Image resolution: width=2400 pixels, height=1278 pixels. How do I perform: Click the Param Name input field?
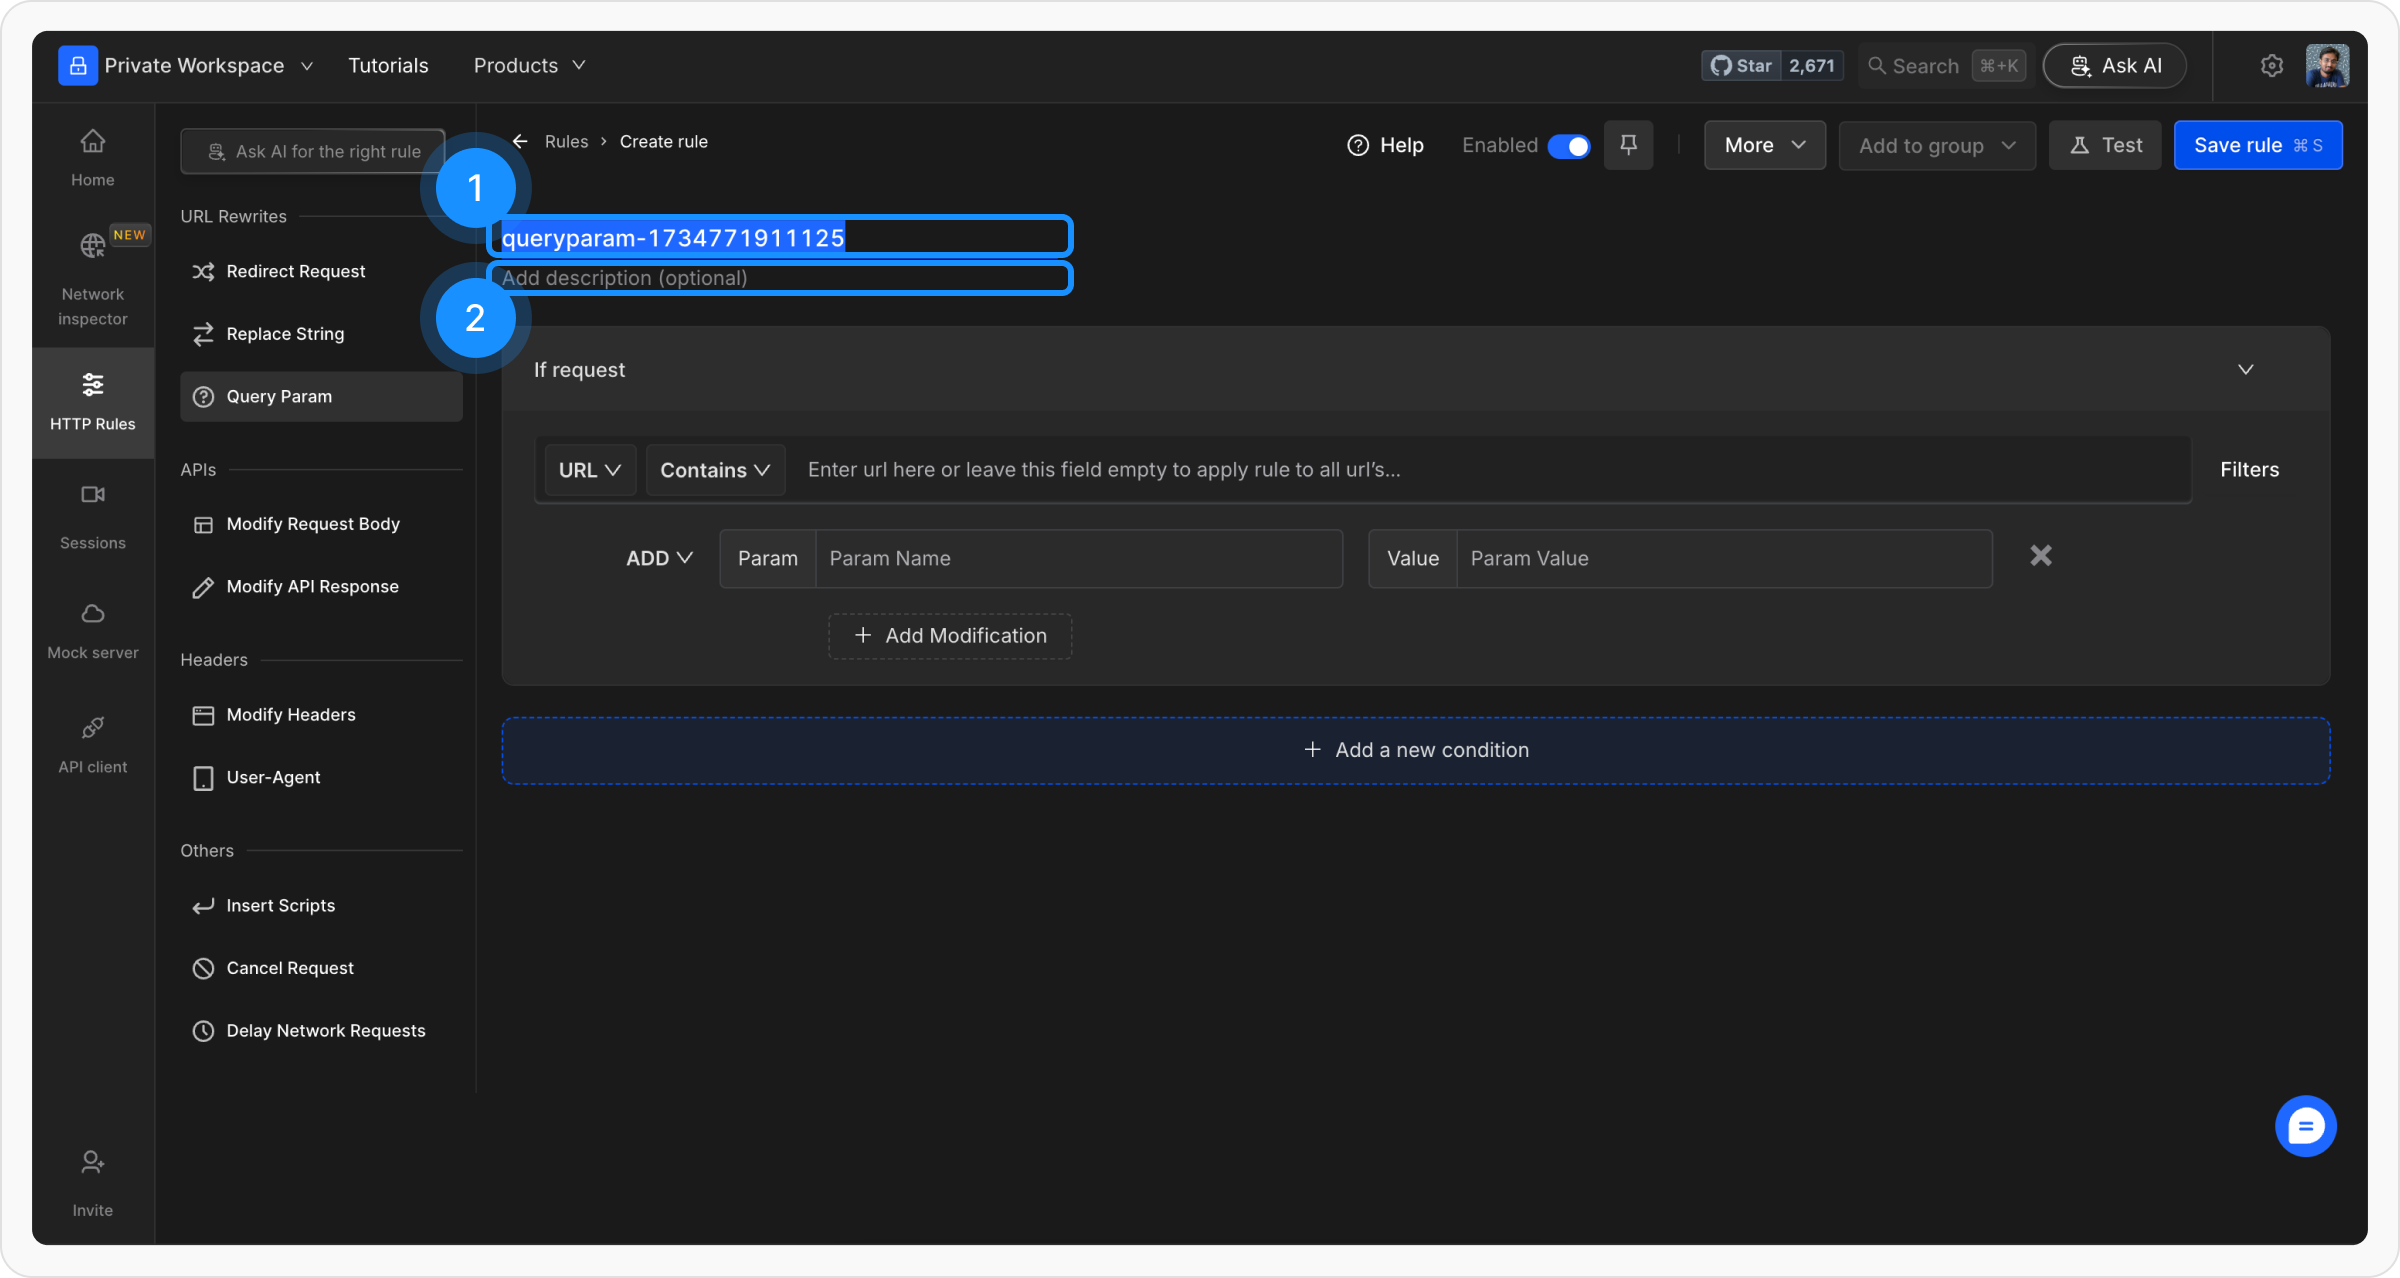1078,559
